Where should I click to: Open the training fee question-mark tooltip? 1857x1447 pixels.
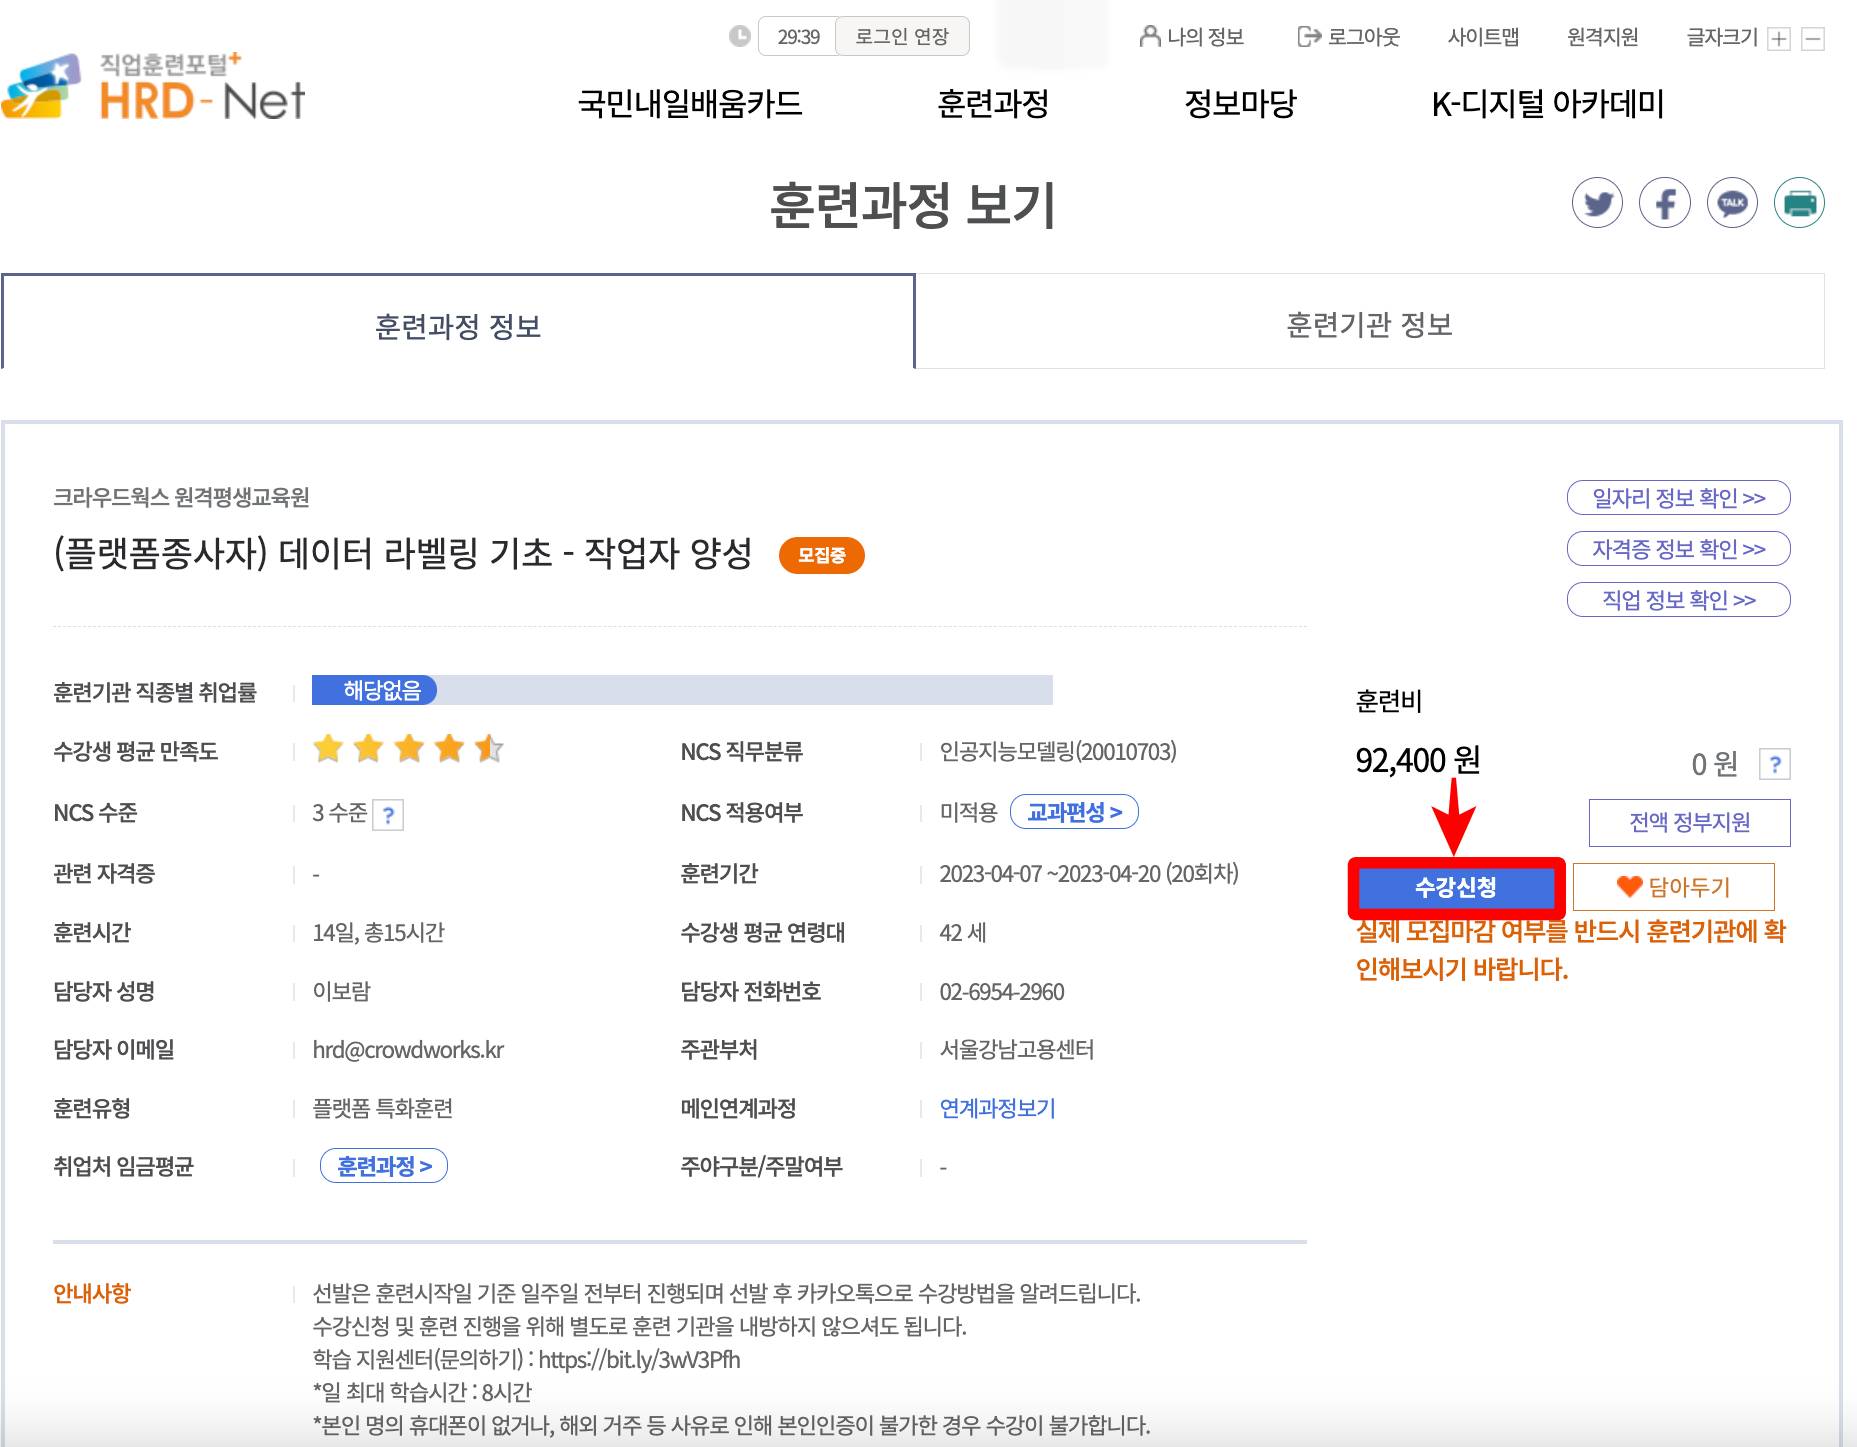(x=1775, y=763)
